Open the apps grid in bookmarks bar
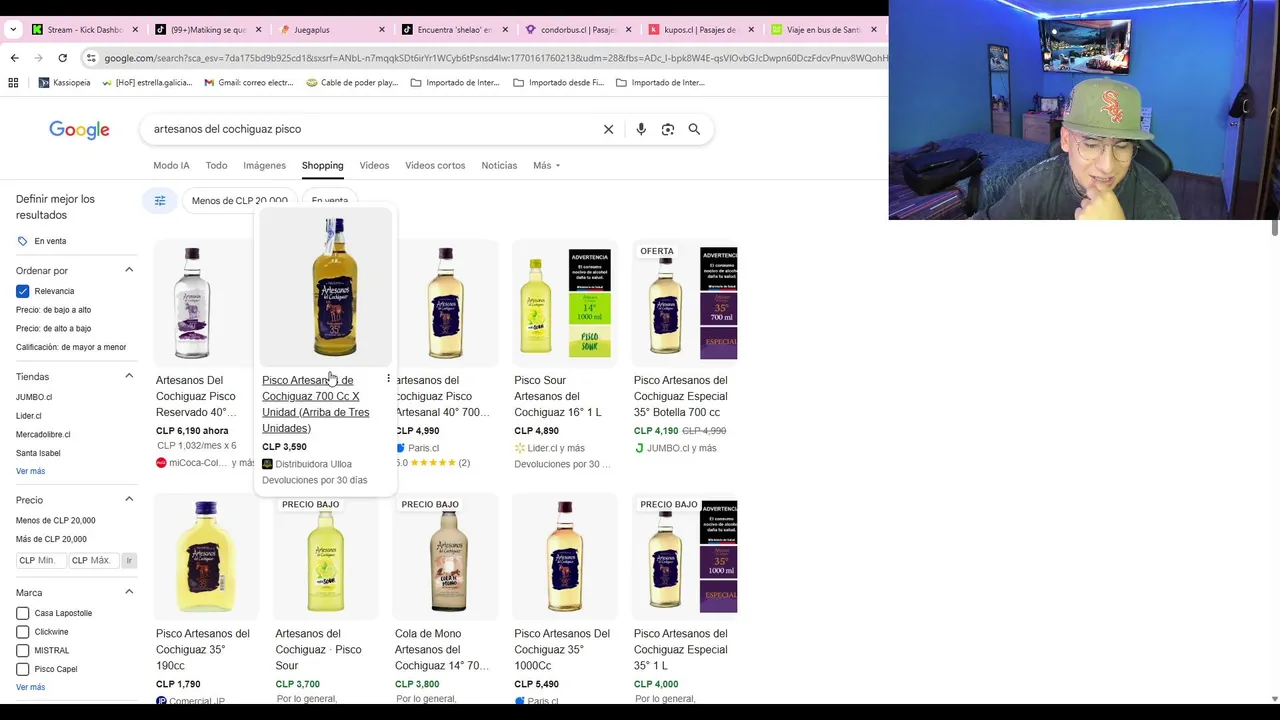Viewport: 1280px width, 720px height. click(13, 83)
